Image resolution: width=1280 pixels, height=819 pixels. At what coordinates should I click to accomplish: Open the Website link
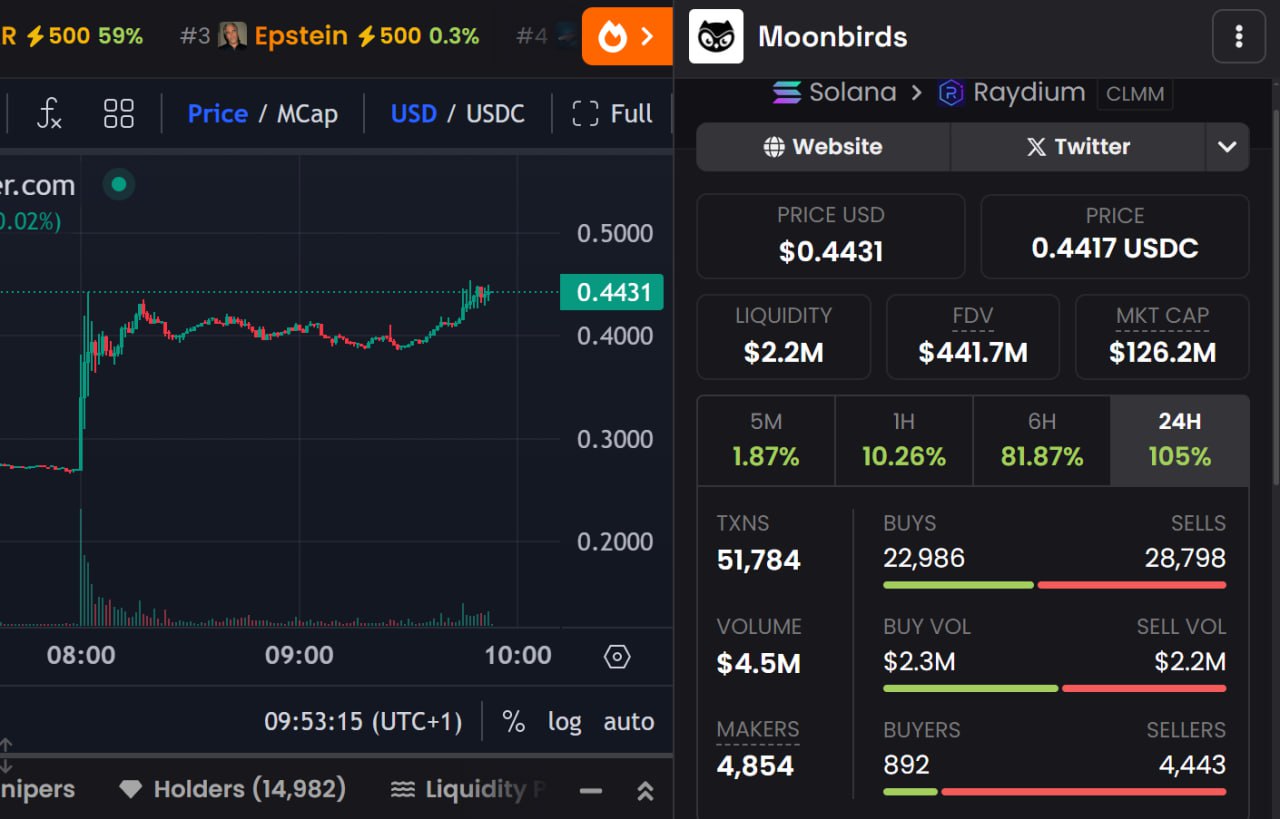point(822,147)
